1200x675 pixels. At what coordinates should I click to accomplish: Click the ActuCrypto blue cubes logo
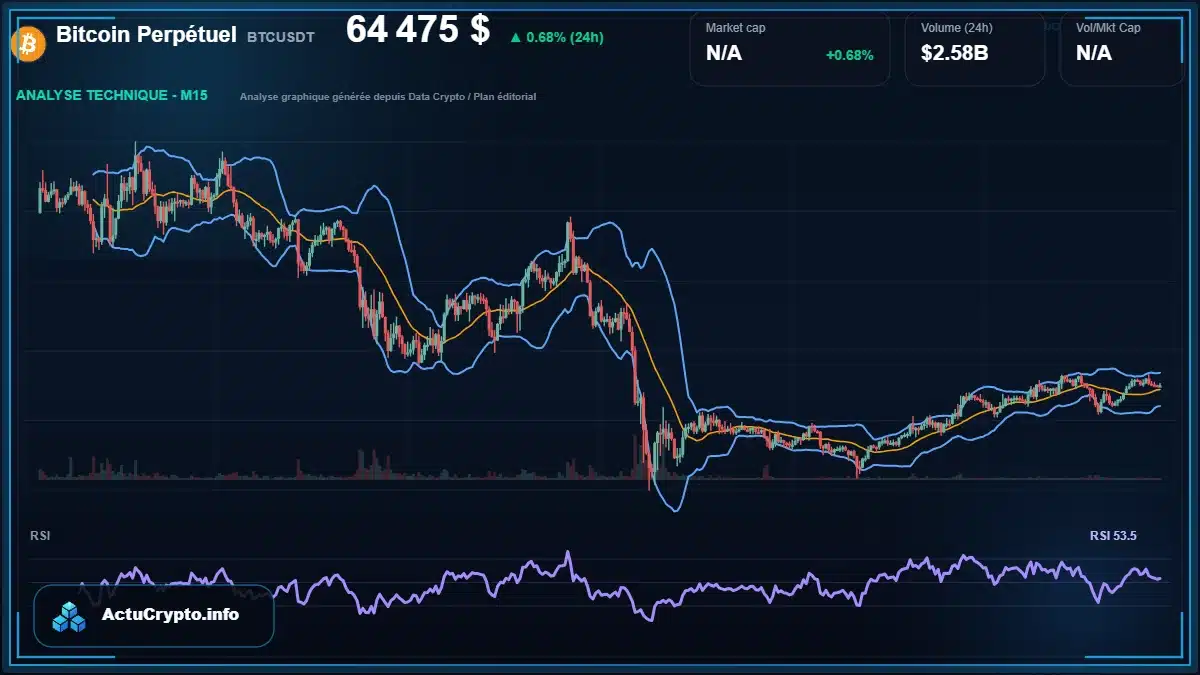pyautogui.click(x=70, y=616)
